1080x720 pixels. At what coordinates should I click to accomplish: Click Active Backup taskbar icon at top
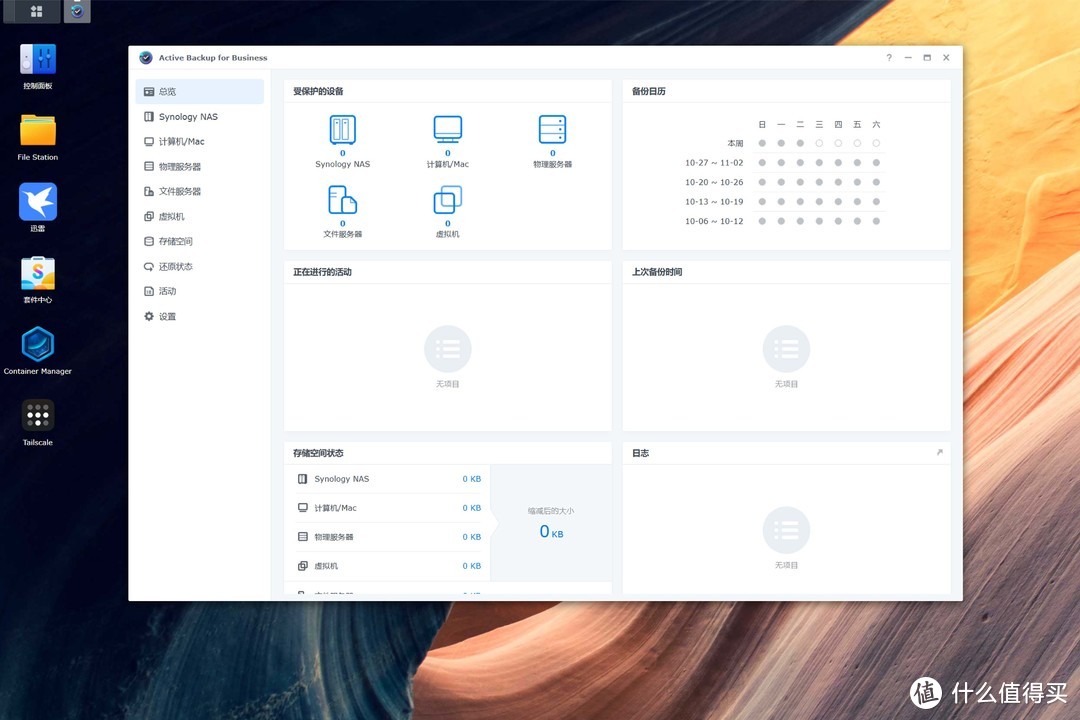77,11
